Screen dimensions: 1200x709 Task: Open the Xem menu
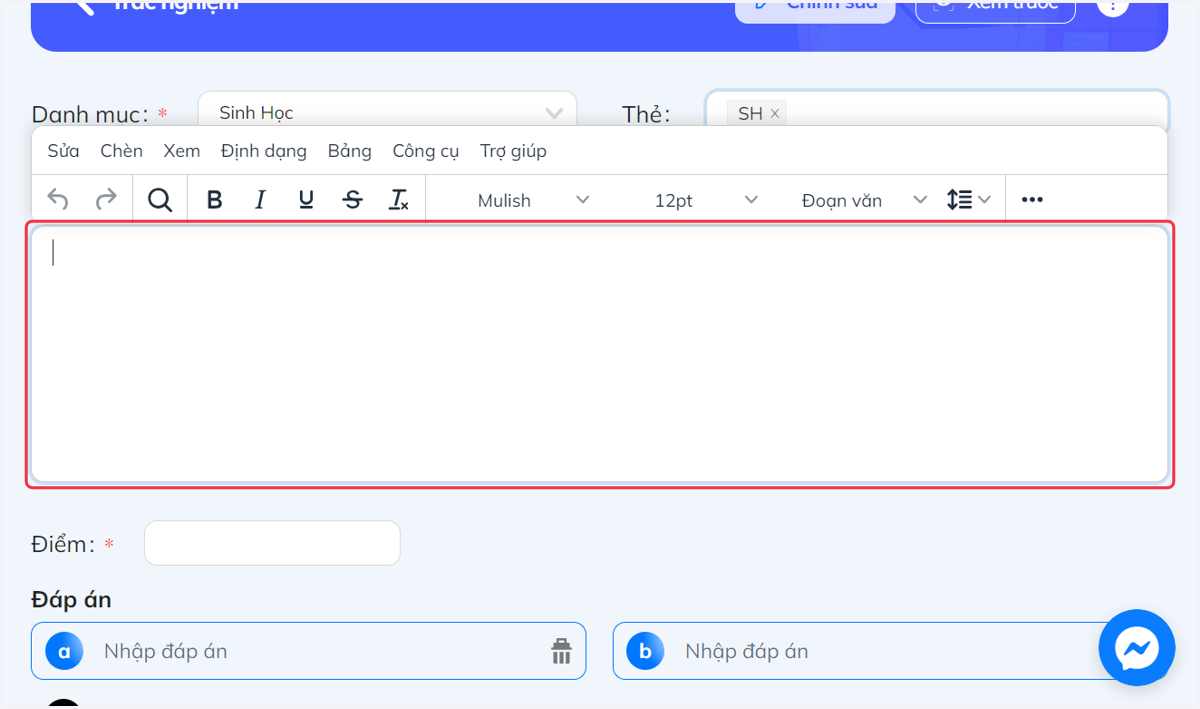(x=182, y=151)
